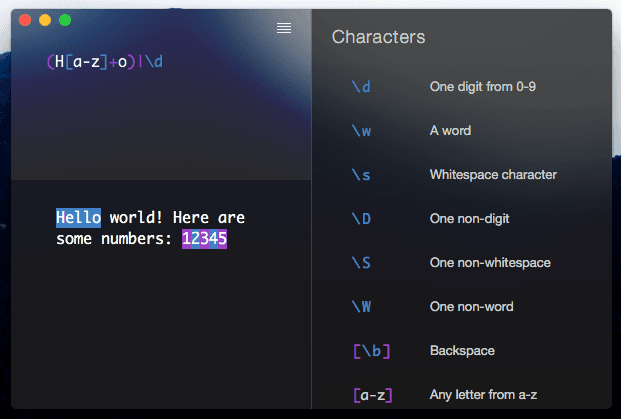Click the green zoom window button
The image size is (621, 419).
pos(65,20)
